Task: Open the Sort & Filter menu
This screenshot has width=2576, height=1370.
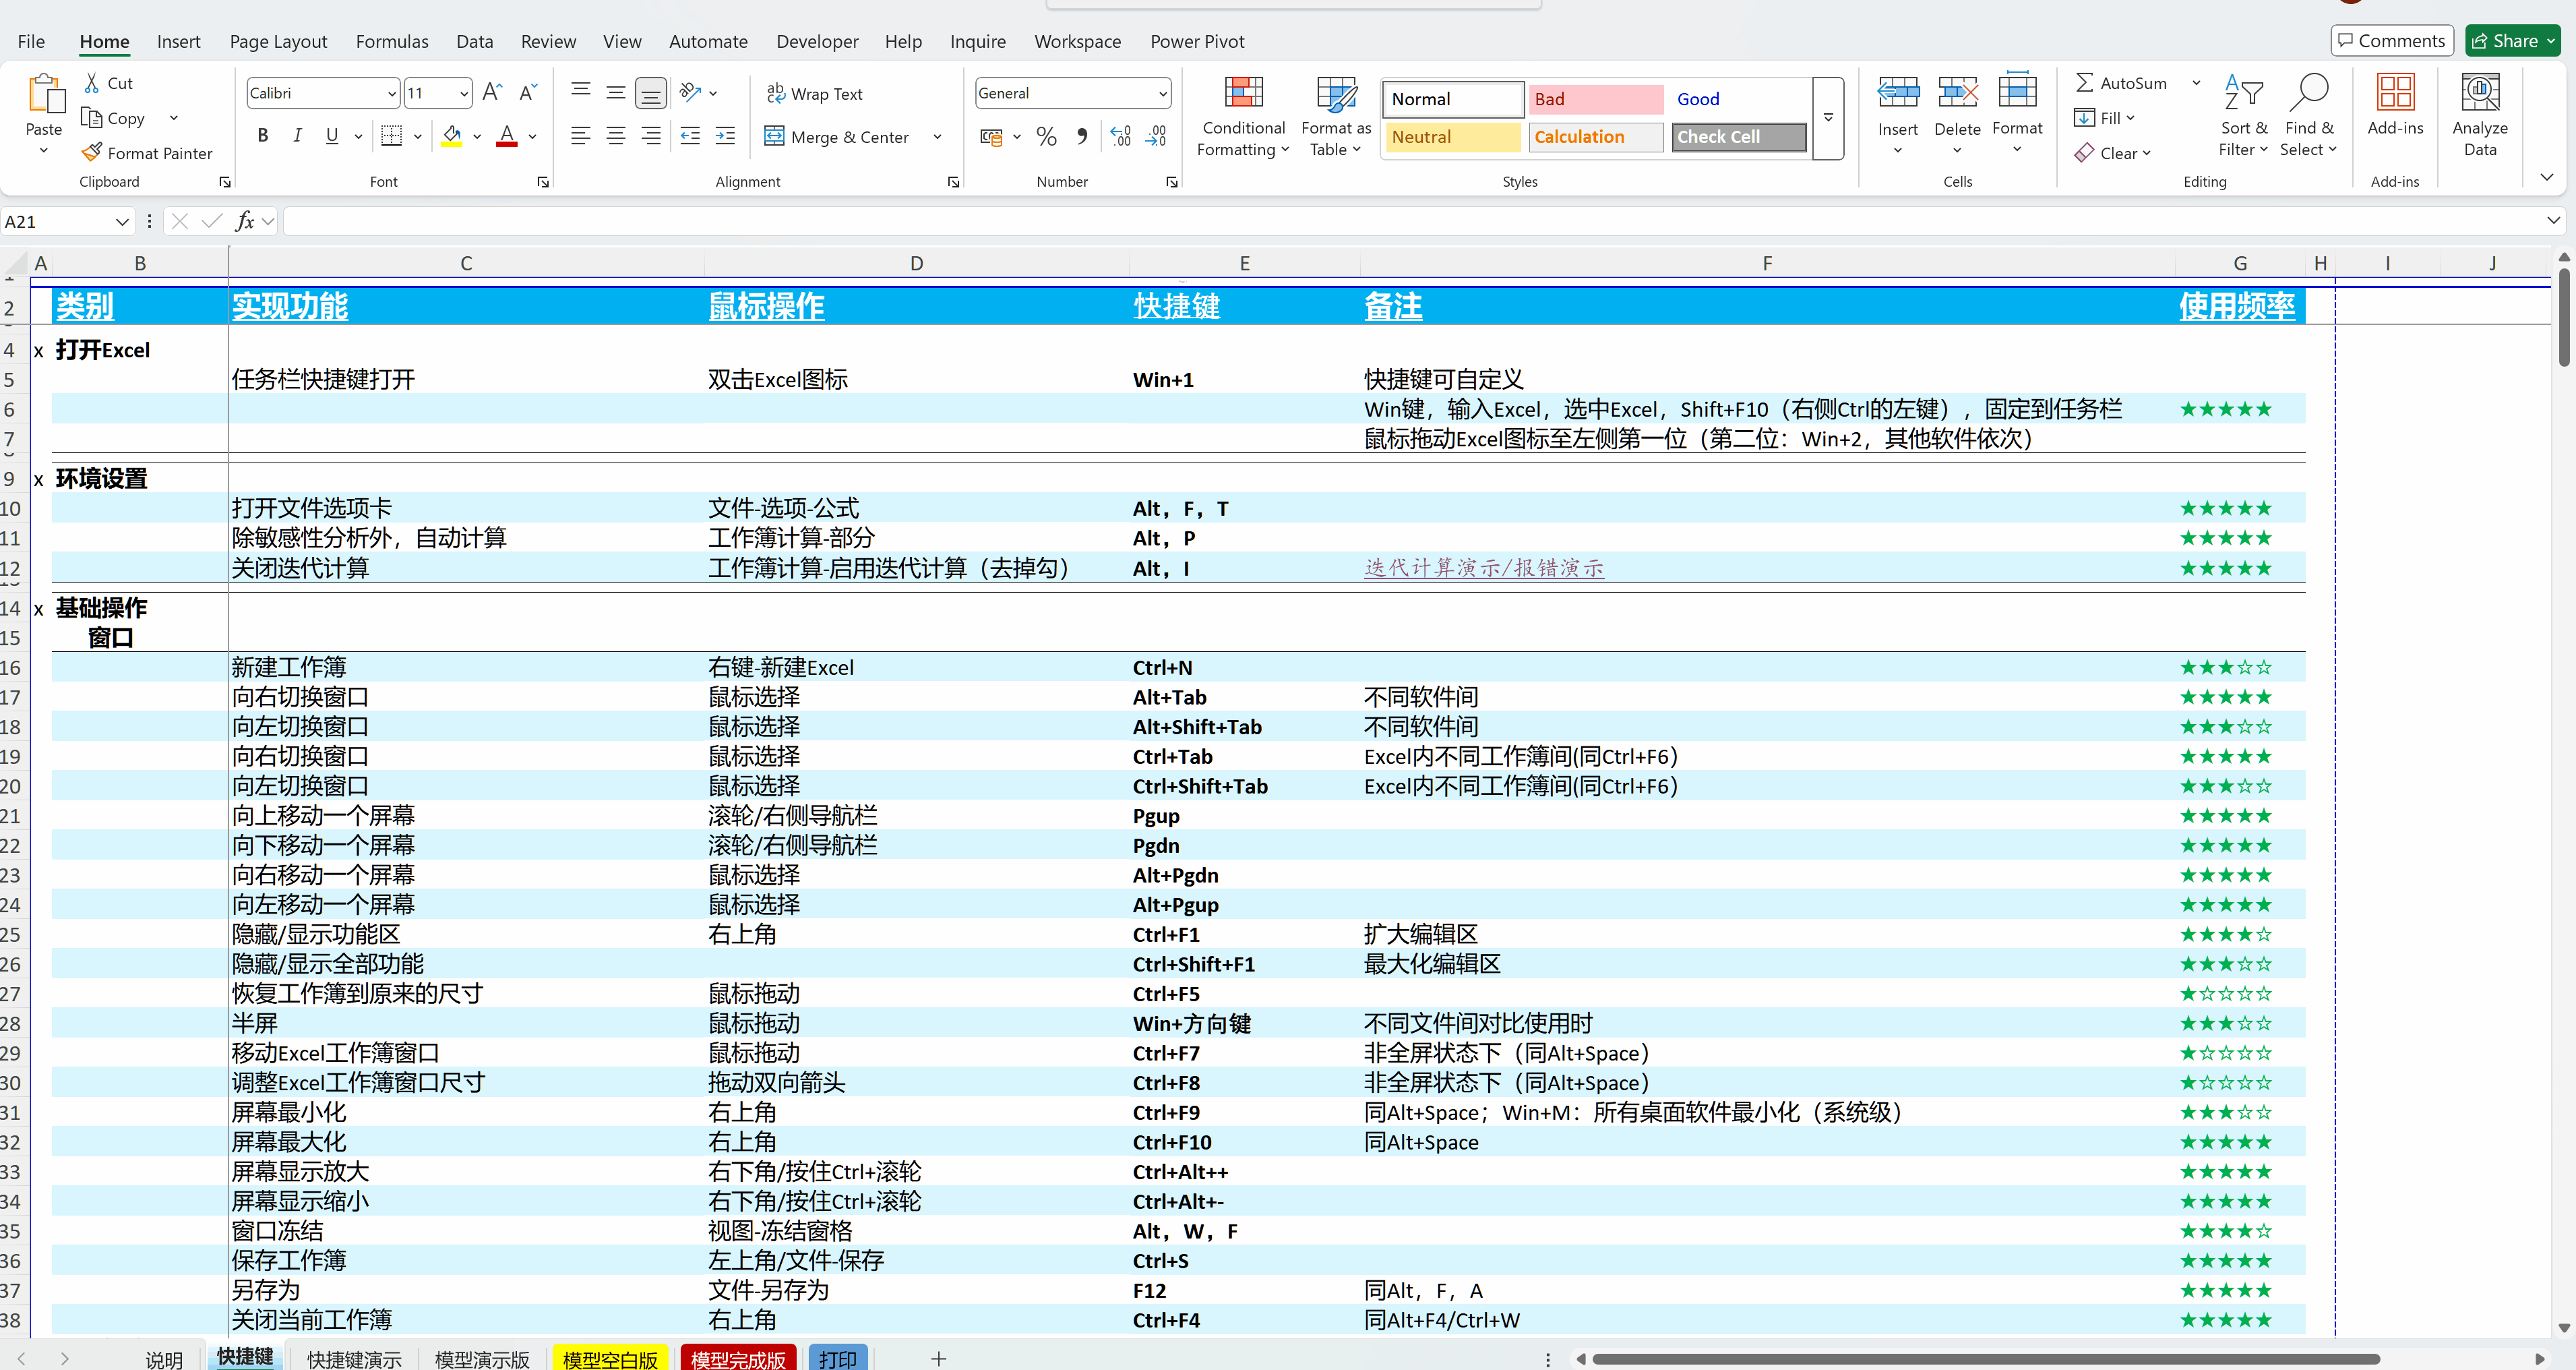Action: (x=2243, y=116)
